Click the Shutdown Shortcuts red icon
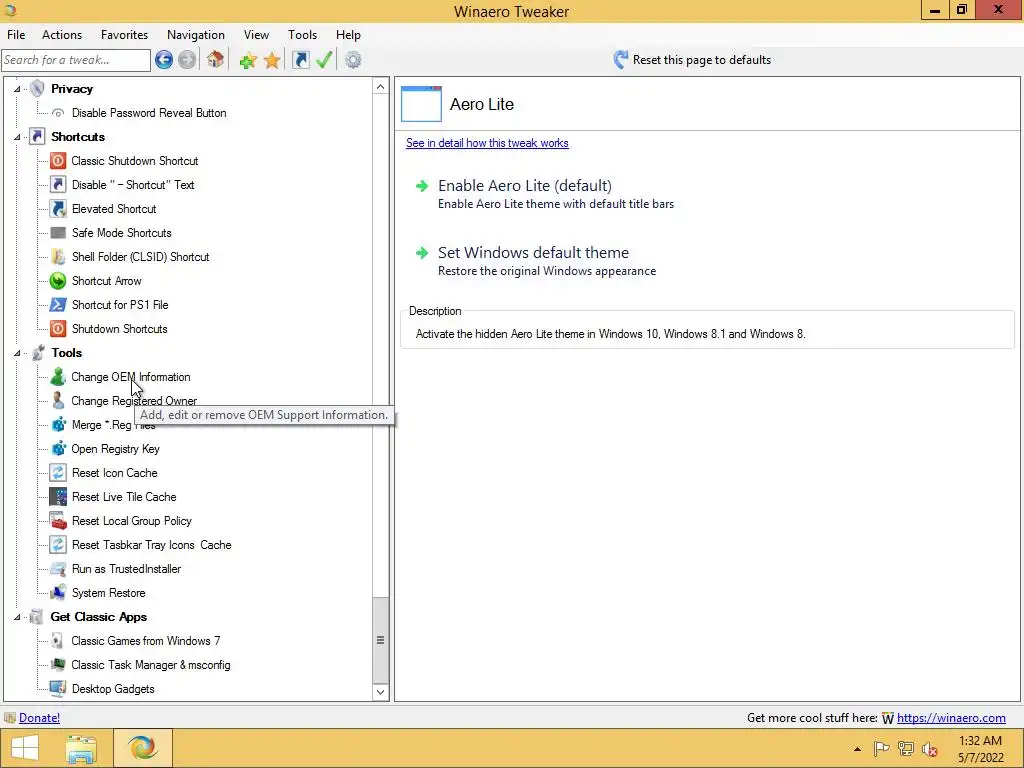 58,329
